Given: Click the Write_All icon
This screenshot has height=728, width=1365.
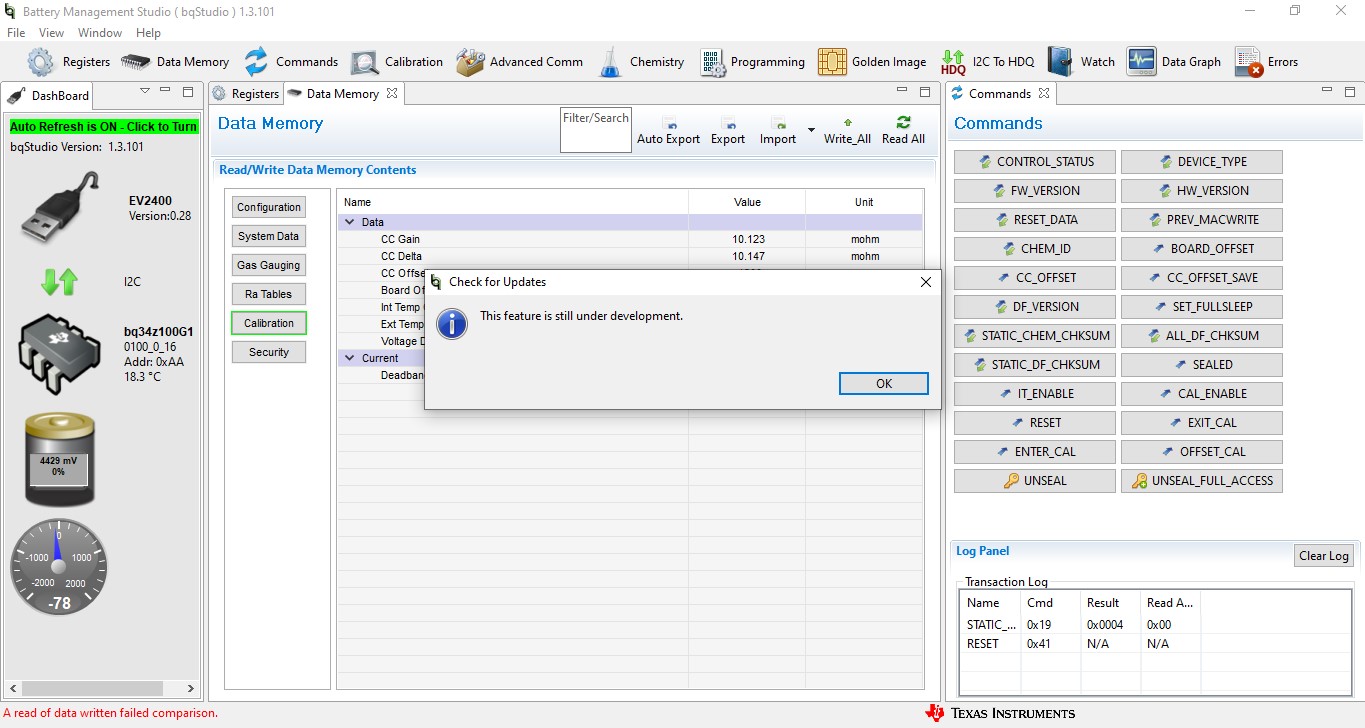Looking at the screenshot, I should click(847, 123).
